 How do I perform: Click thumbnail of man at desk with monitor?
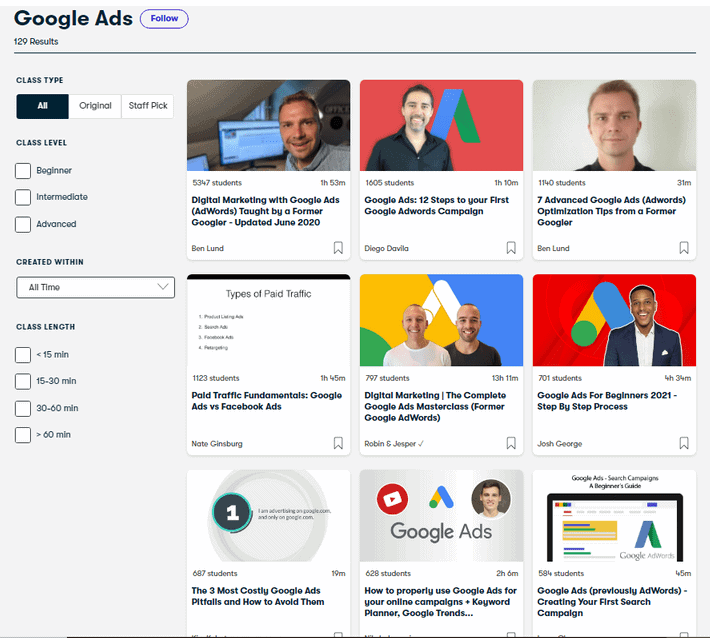coord(269,125)
